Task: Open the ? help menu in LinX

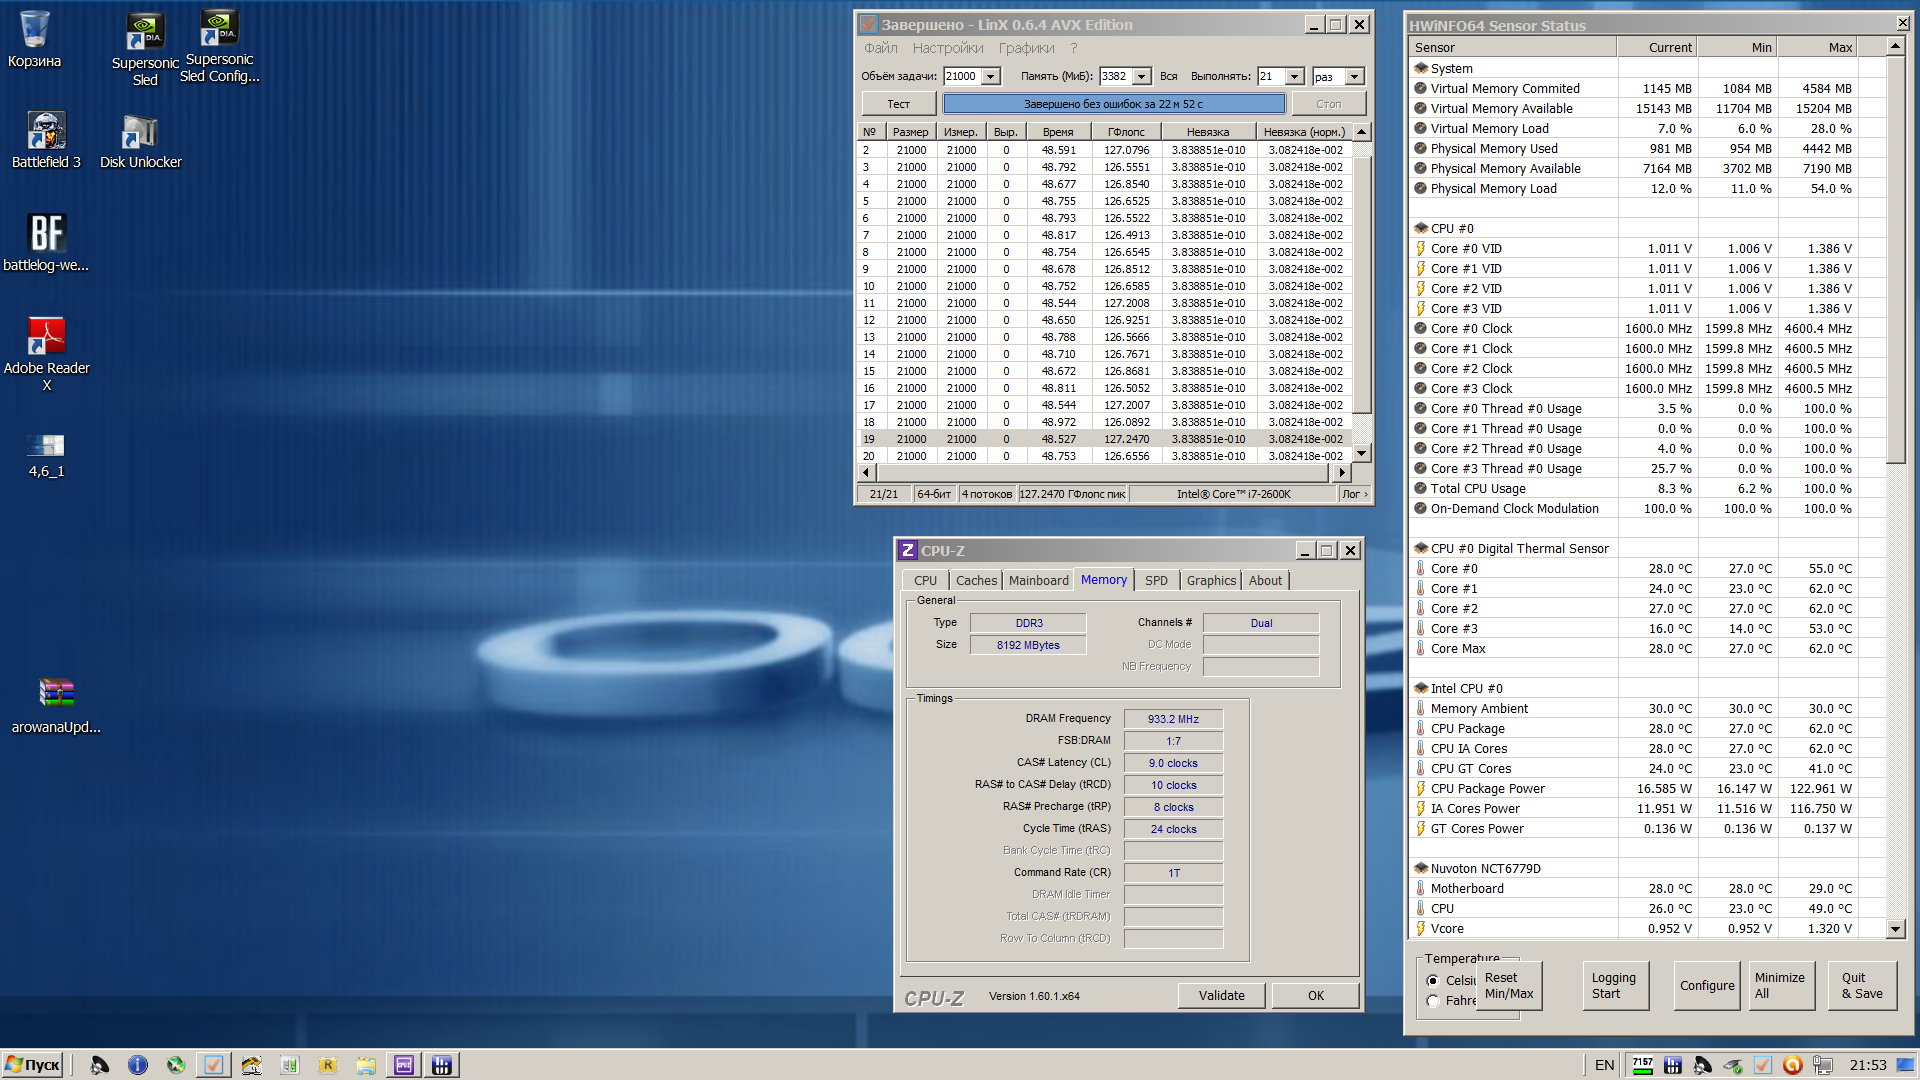Action: pos(1074,48)
